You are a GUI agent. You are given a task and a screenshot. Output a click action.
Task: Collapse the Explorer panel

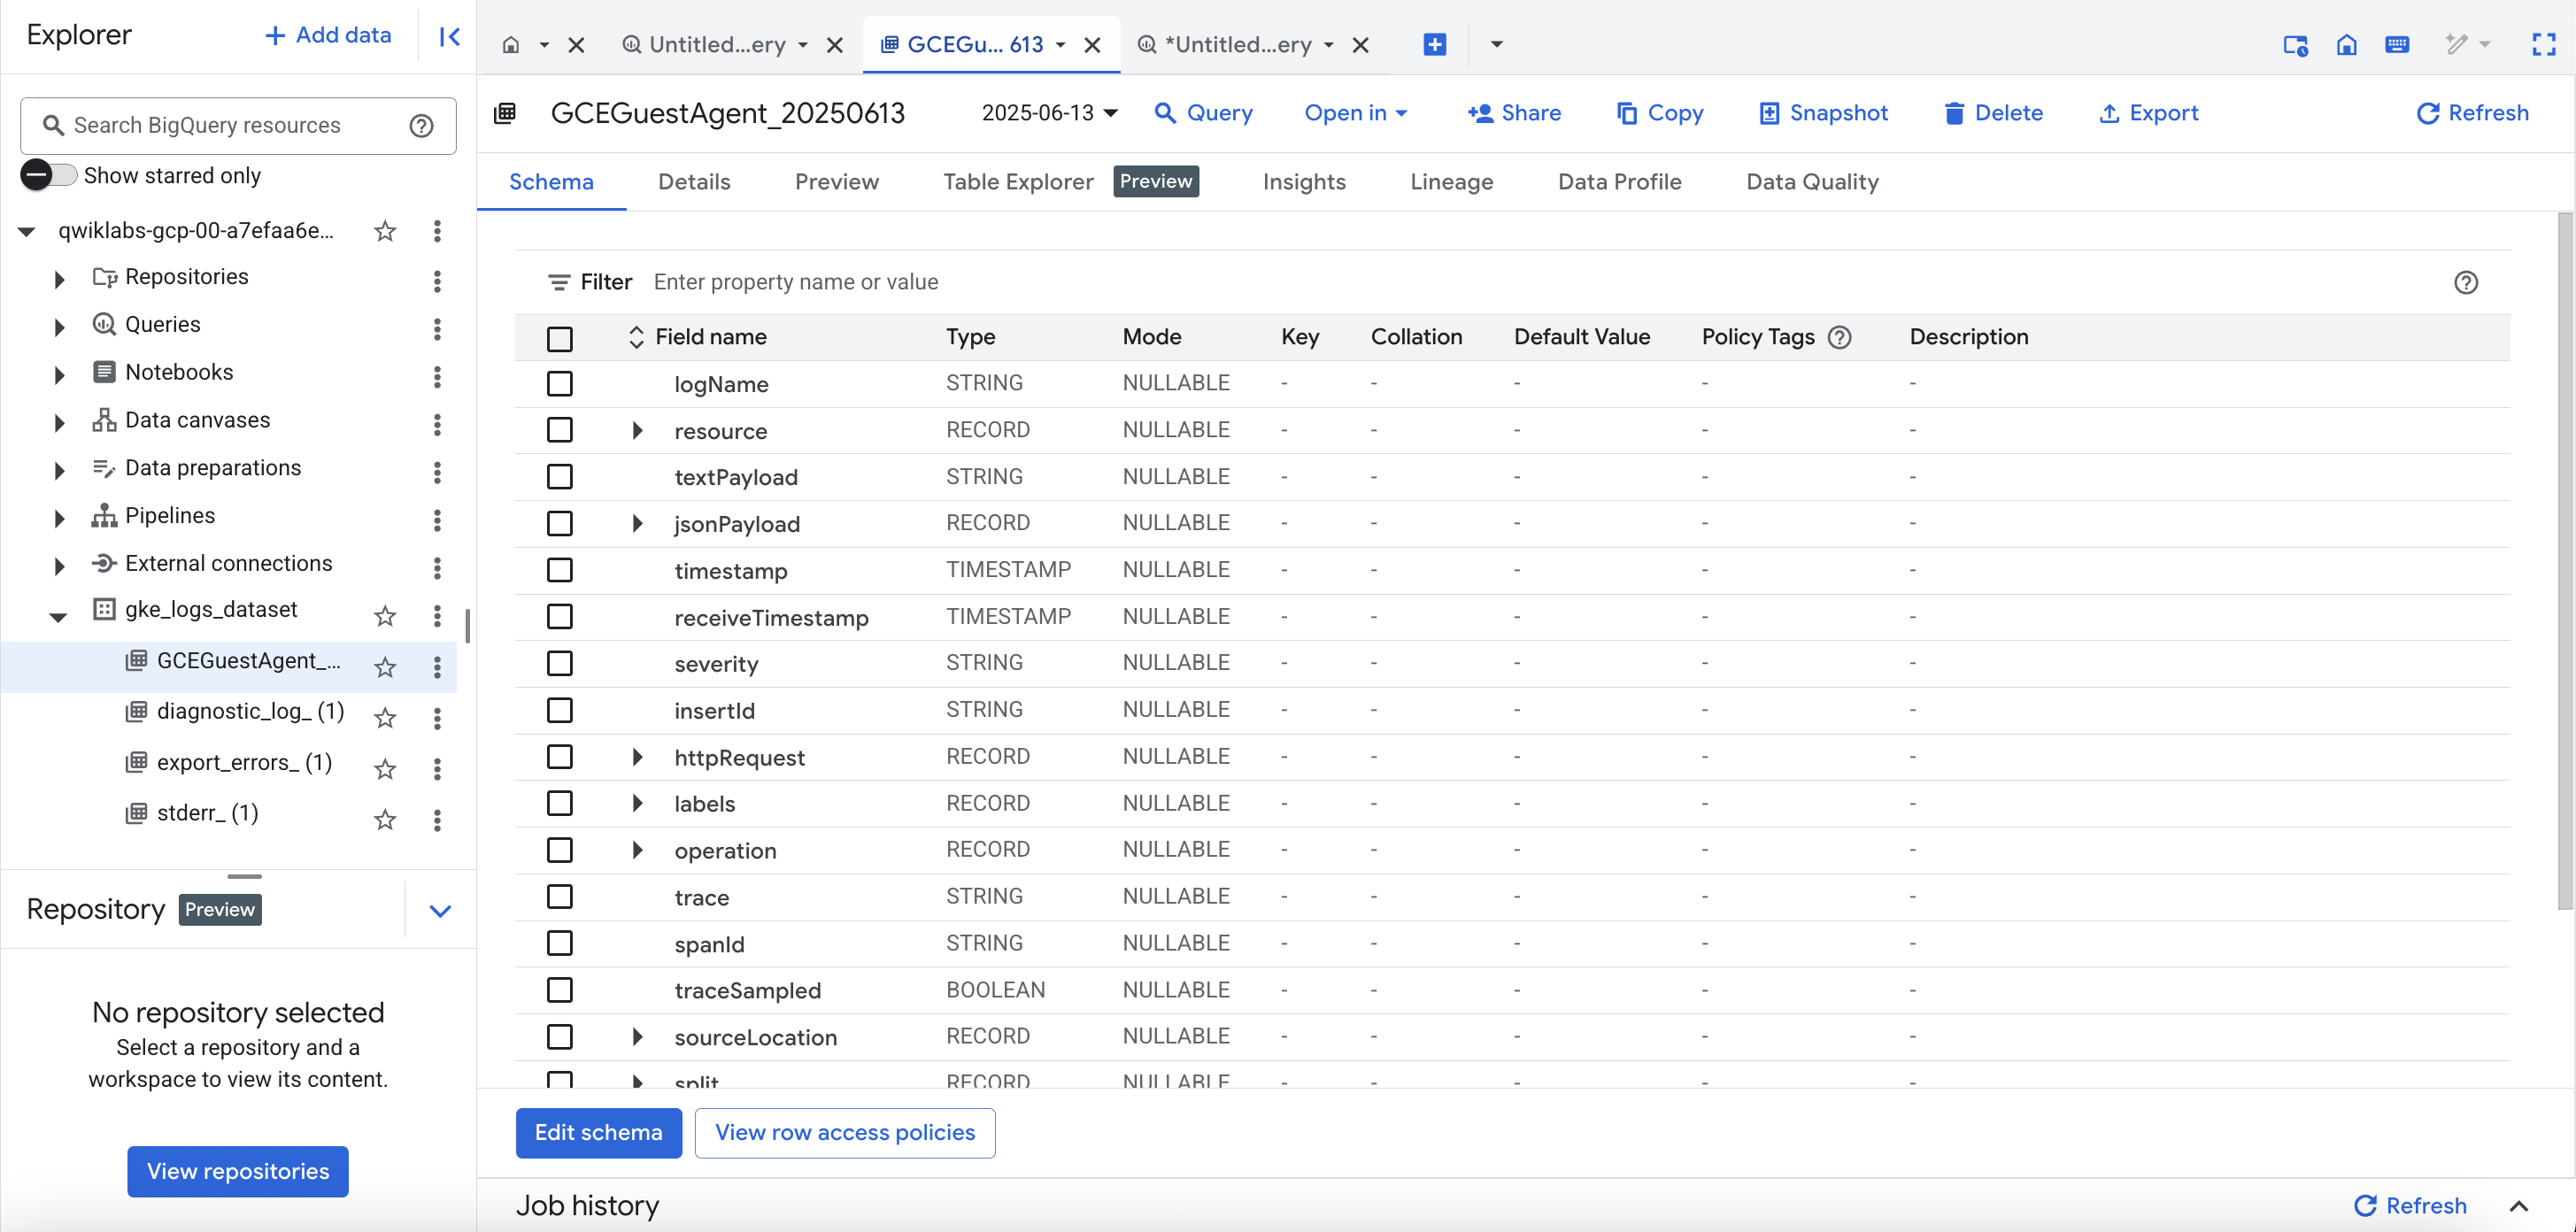click(449, 37)
